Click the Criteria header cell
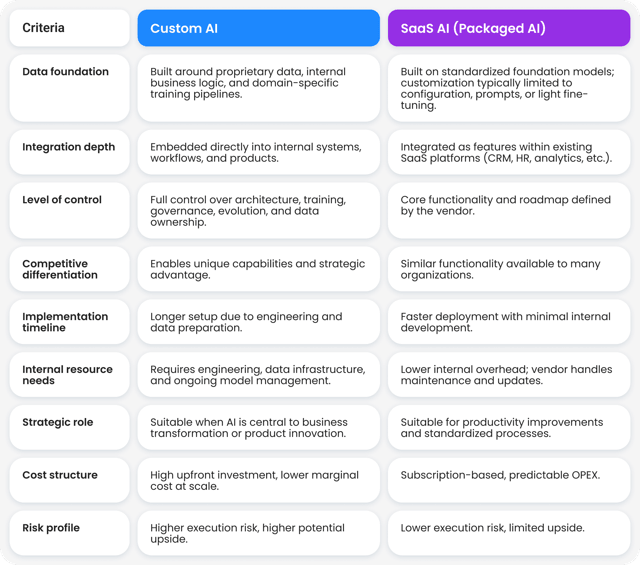Viewport: 640px width, 565px height. [70, 28]
